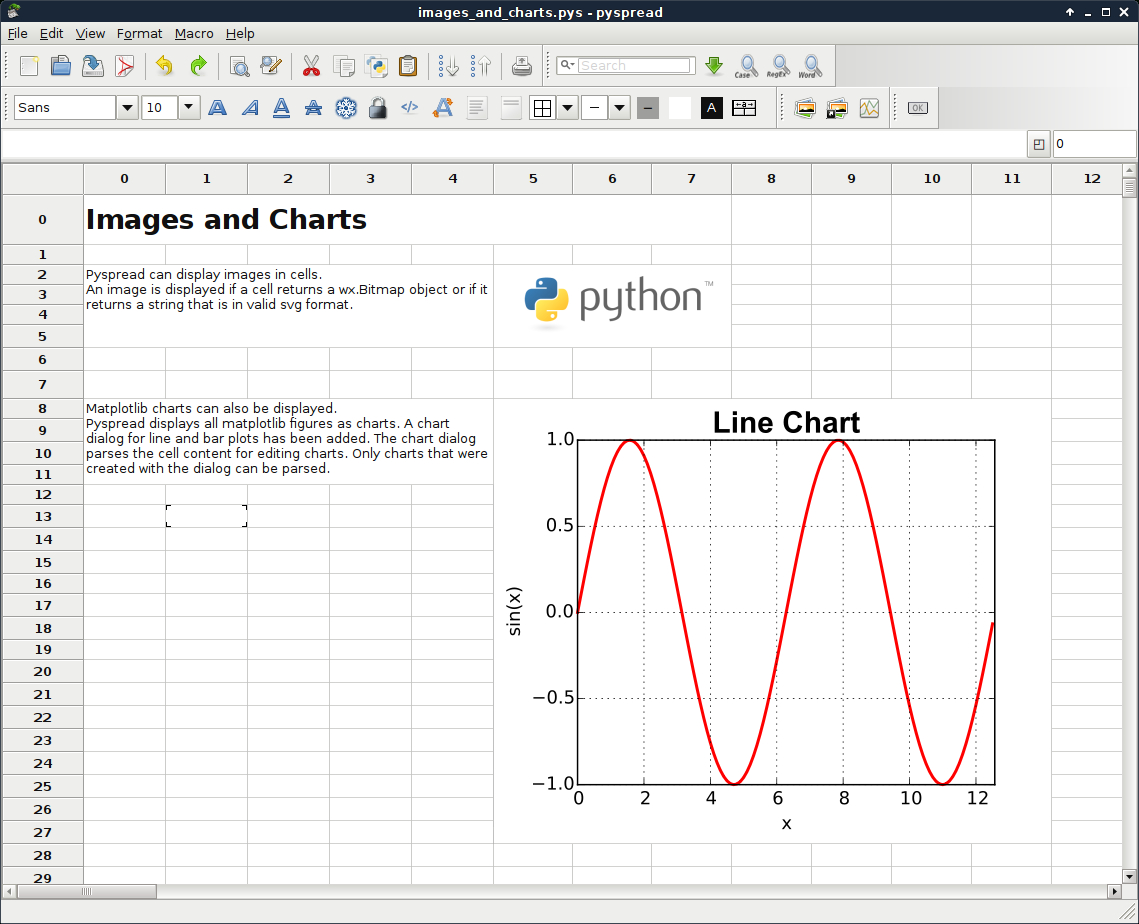This screenshot has width=1139, height=924.
Task: Open the Format menu
Action: click(139, 33)
